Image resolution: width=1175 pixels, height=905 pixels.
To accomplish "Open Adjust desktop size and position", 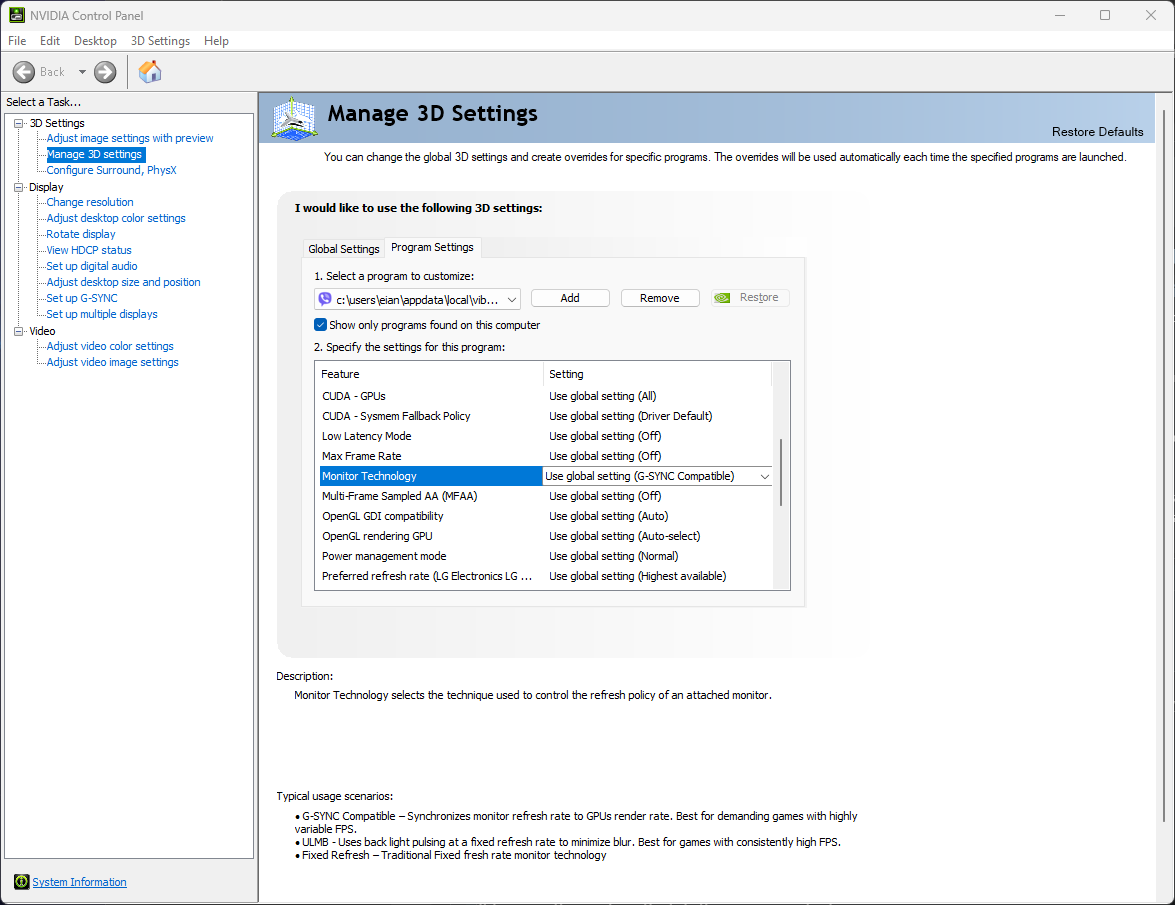I will tap(124, 282).
